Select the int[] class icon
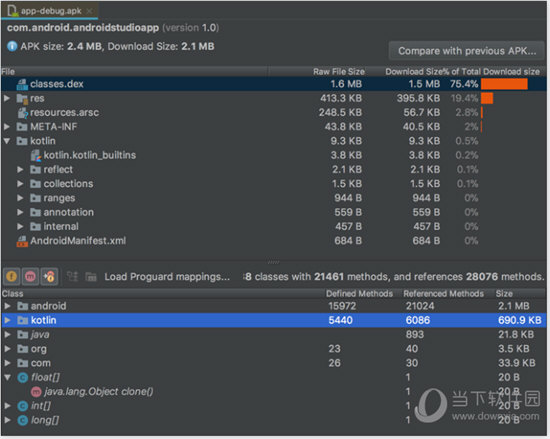Image resolution: width=550 pixels, height=439 pixels. pos(23,406)
